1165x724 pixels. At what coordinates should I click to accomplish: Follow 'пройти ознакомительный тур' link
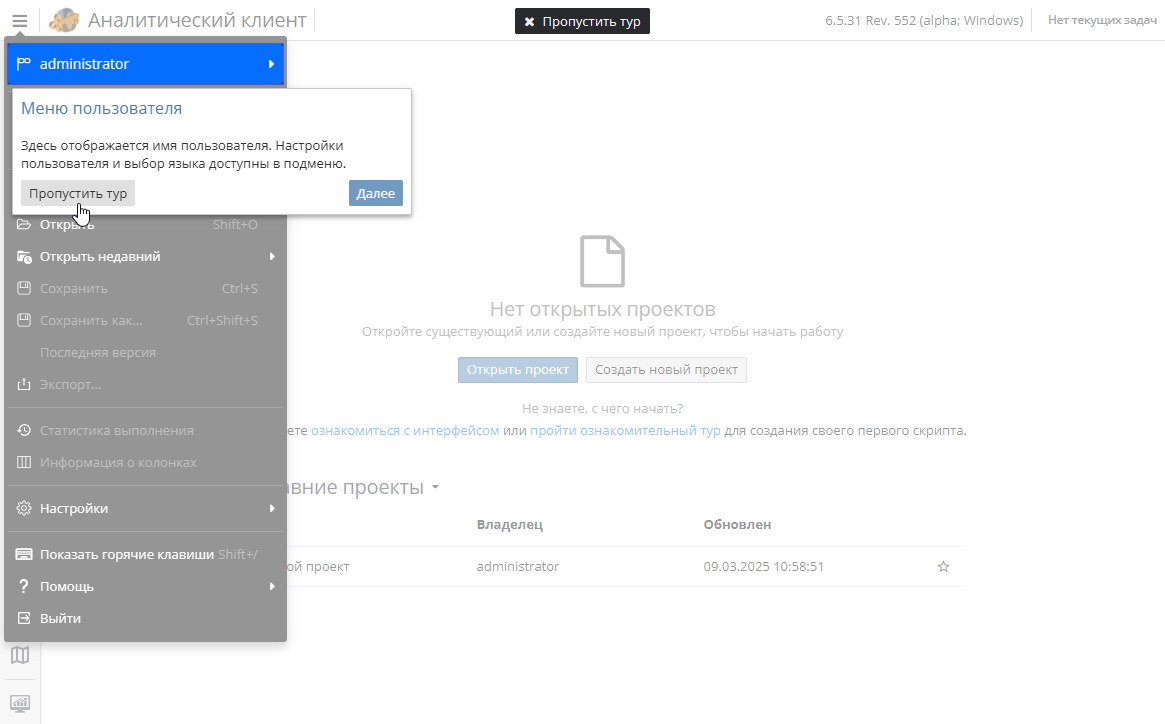pos(625,431)
